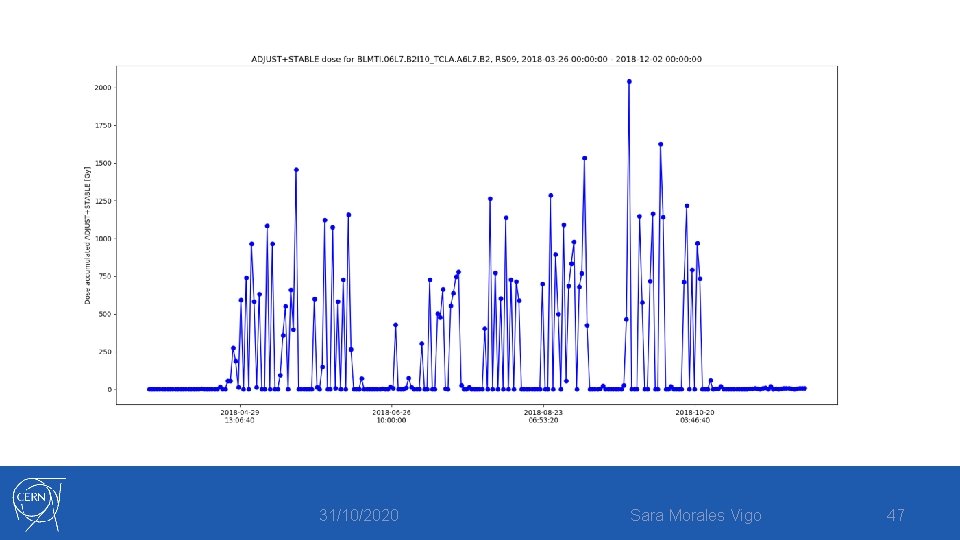Click y-axis tick label 2000

click(x=102, y=88)
